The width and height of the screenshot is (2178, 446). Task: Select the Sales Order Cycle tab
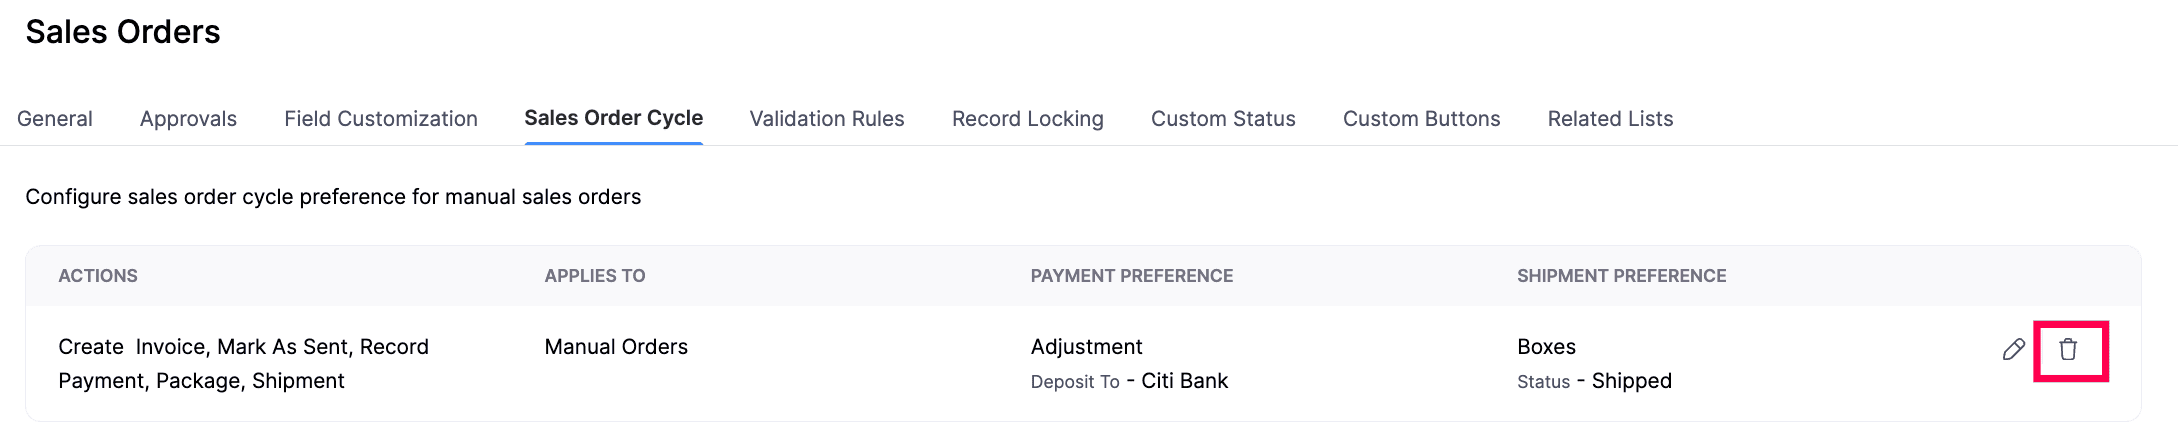point(613,118)
